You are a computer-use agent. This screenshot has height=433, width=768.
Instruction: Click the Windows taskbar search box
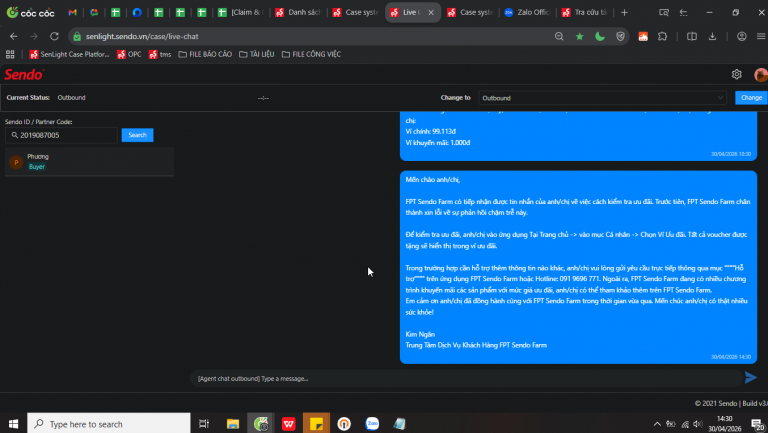[x=109, y=424]
